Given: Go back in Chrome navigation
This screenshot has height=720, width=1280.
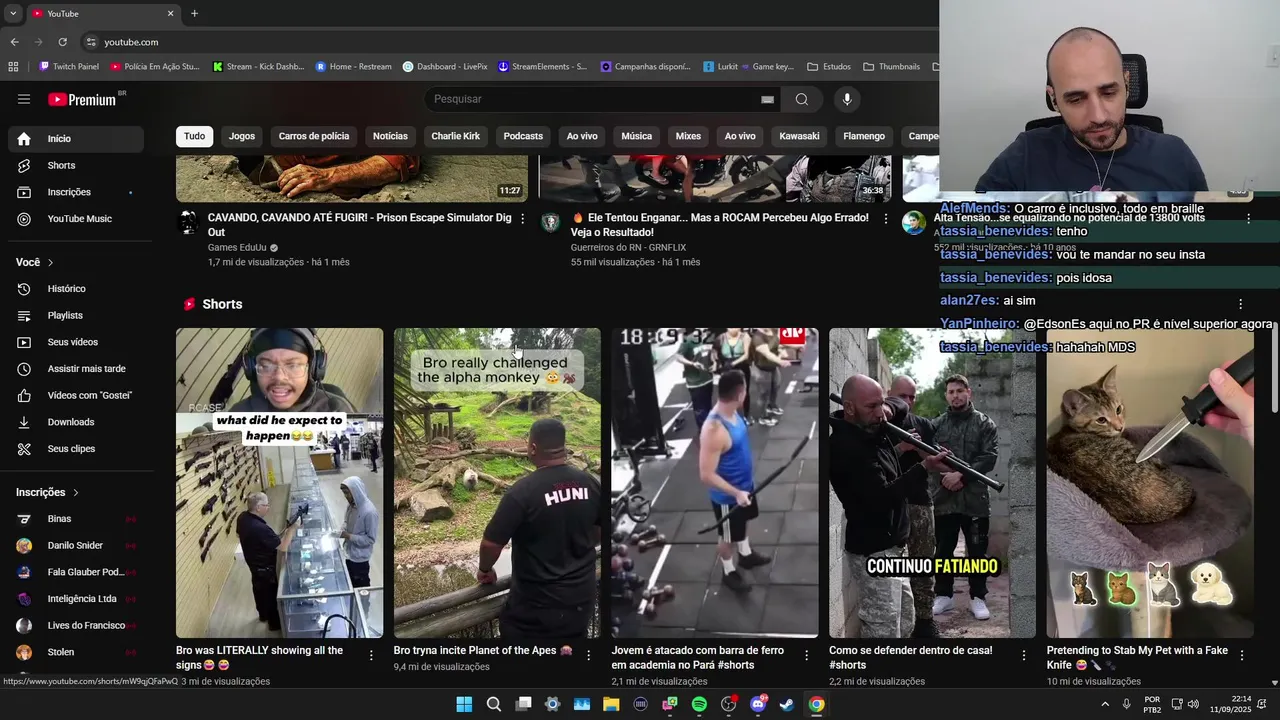Looking at the screenshot, I should pos(14,42).
